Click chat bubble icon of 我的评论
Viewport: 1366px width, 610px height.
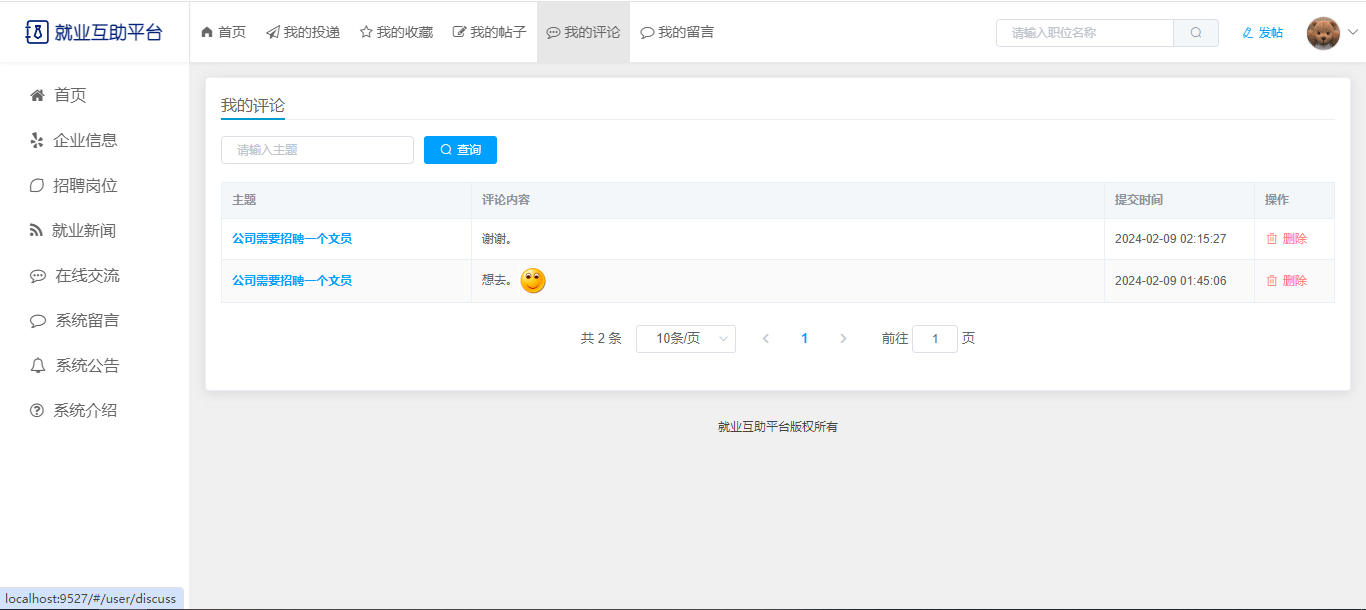(553, 32)
